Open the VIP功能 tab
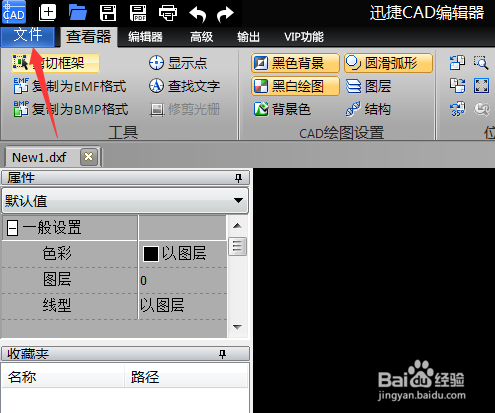Viewport: 495px width, 413px height. [304, 37]
